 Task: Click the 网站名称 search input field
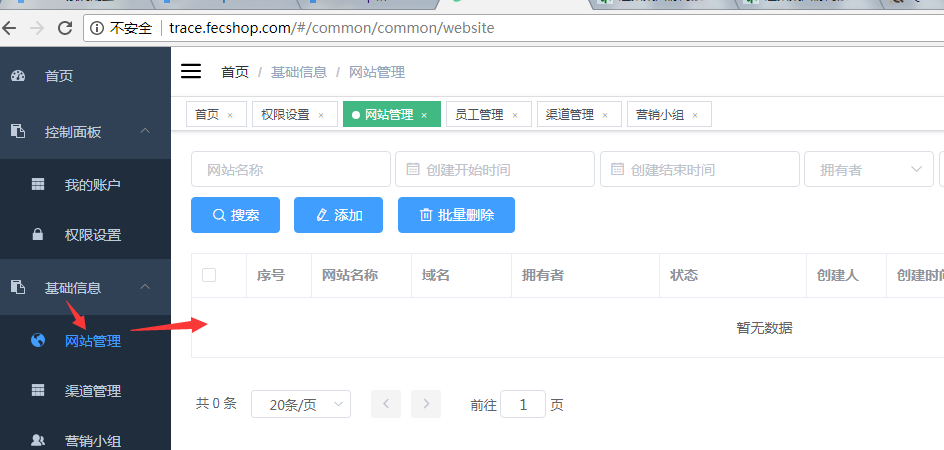(x=291, y=169)
